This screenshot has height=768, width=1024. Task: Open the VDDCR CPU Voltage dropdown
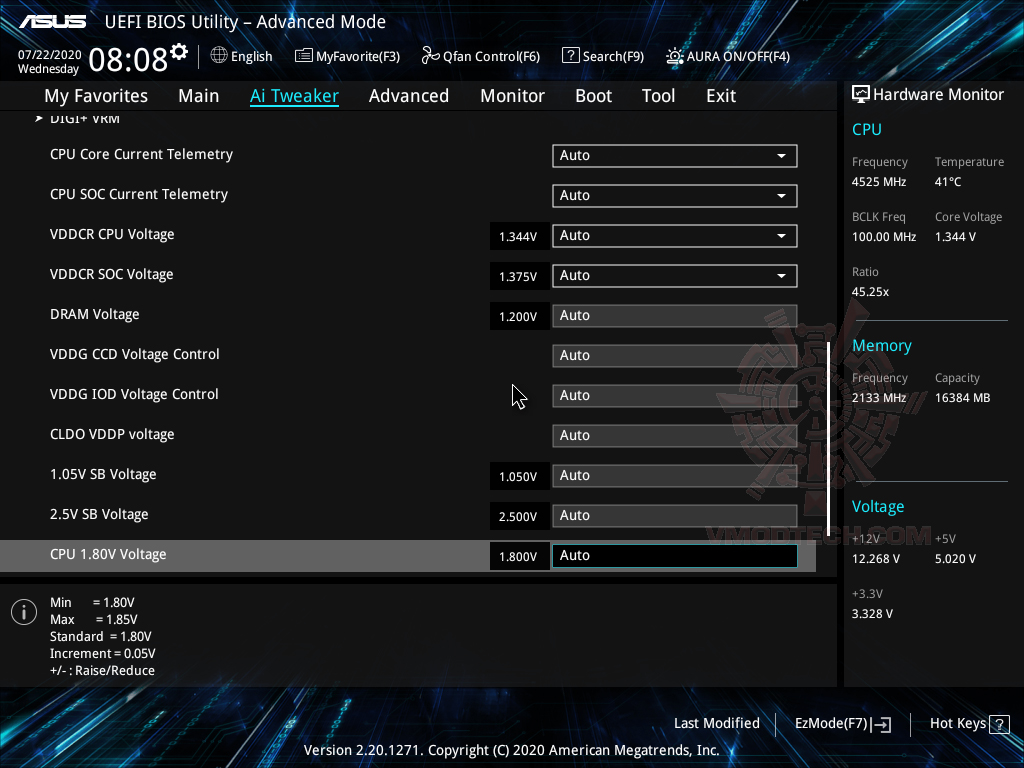674,235
